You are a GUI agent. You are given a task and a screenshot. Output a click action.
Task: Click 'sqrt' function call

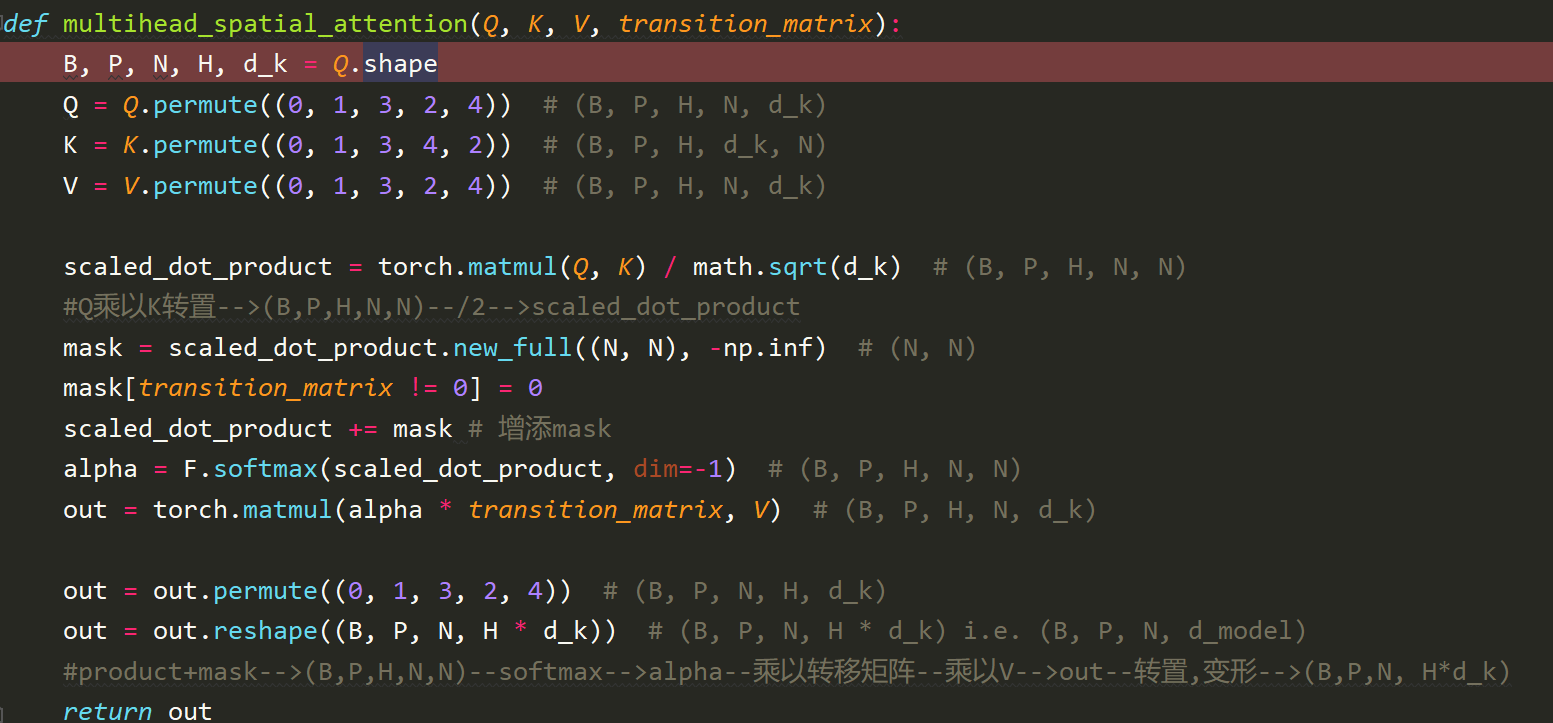[x=799, y=267]
